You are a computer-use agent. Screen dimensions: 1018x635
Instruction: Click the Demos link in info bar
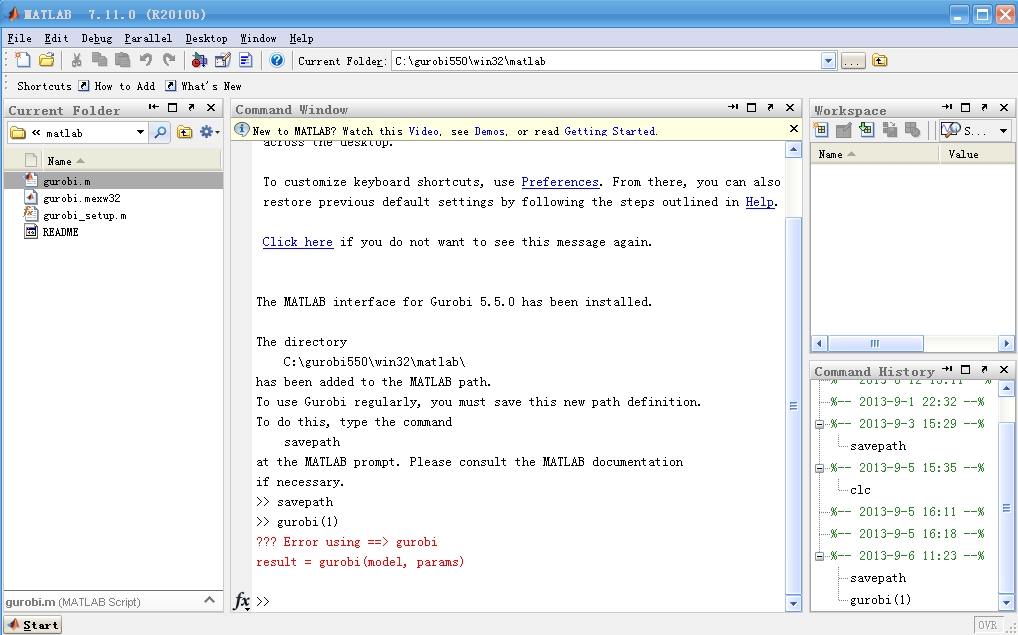pos(490,131)
